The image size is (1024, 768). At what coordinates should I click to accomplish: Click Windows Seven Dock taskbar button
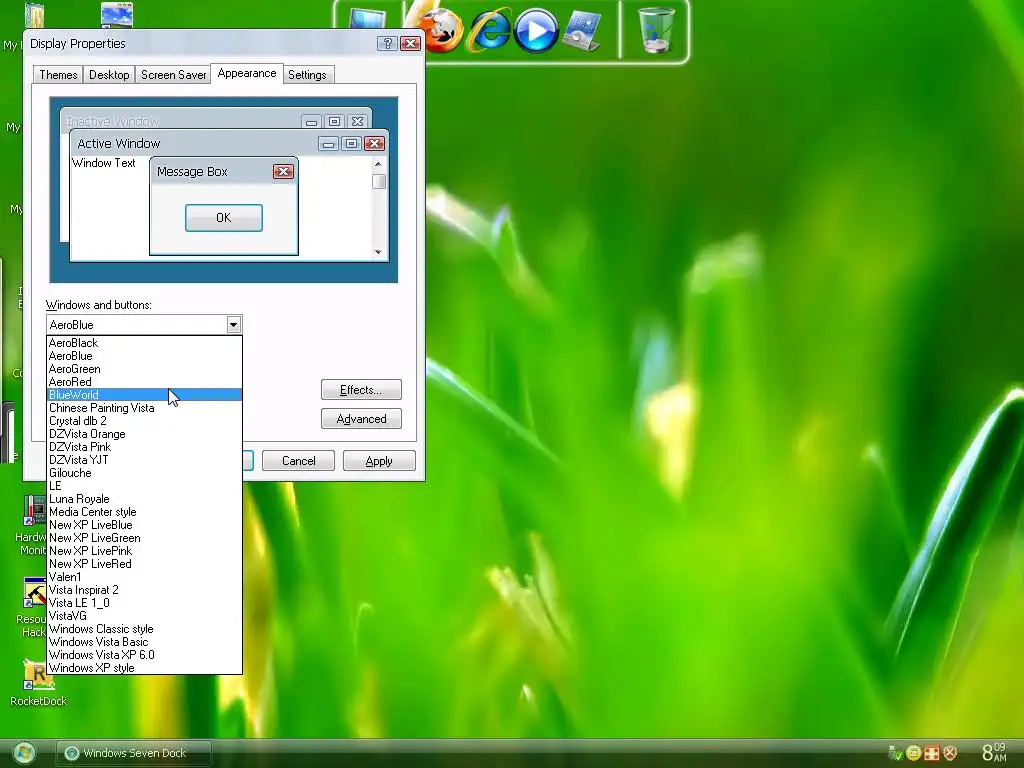pos(134,753)
